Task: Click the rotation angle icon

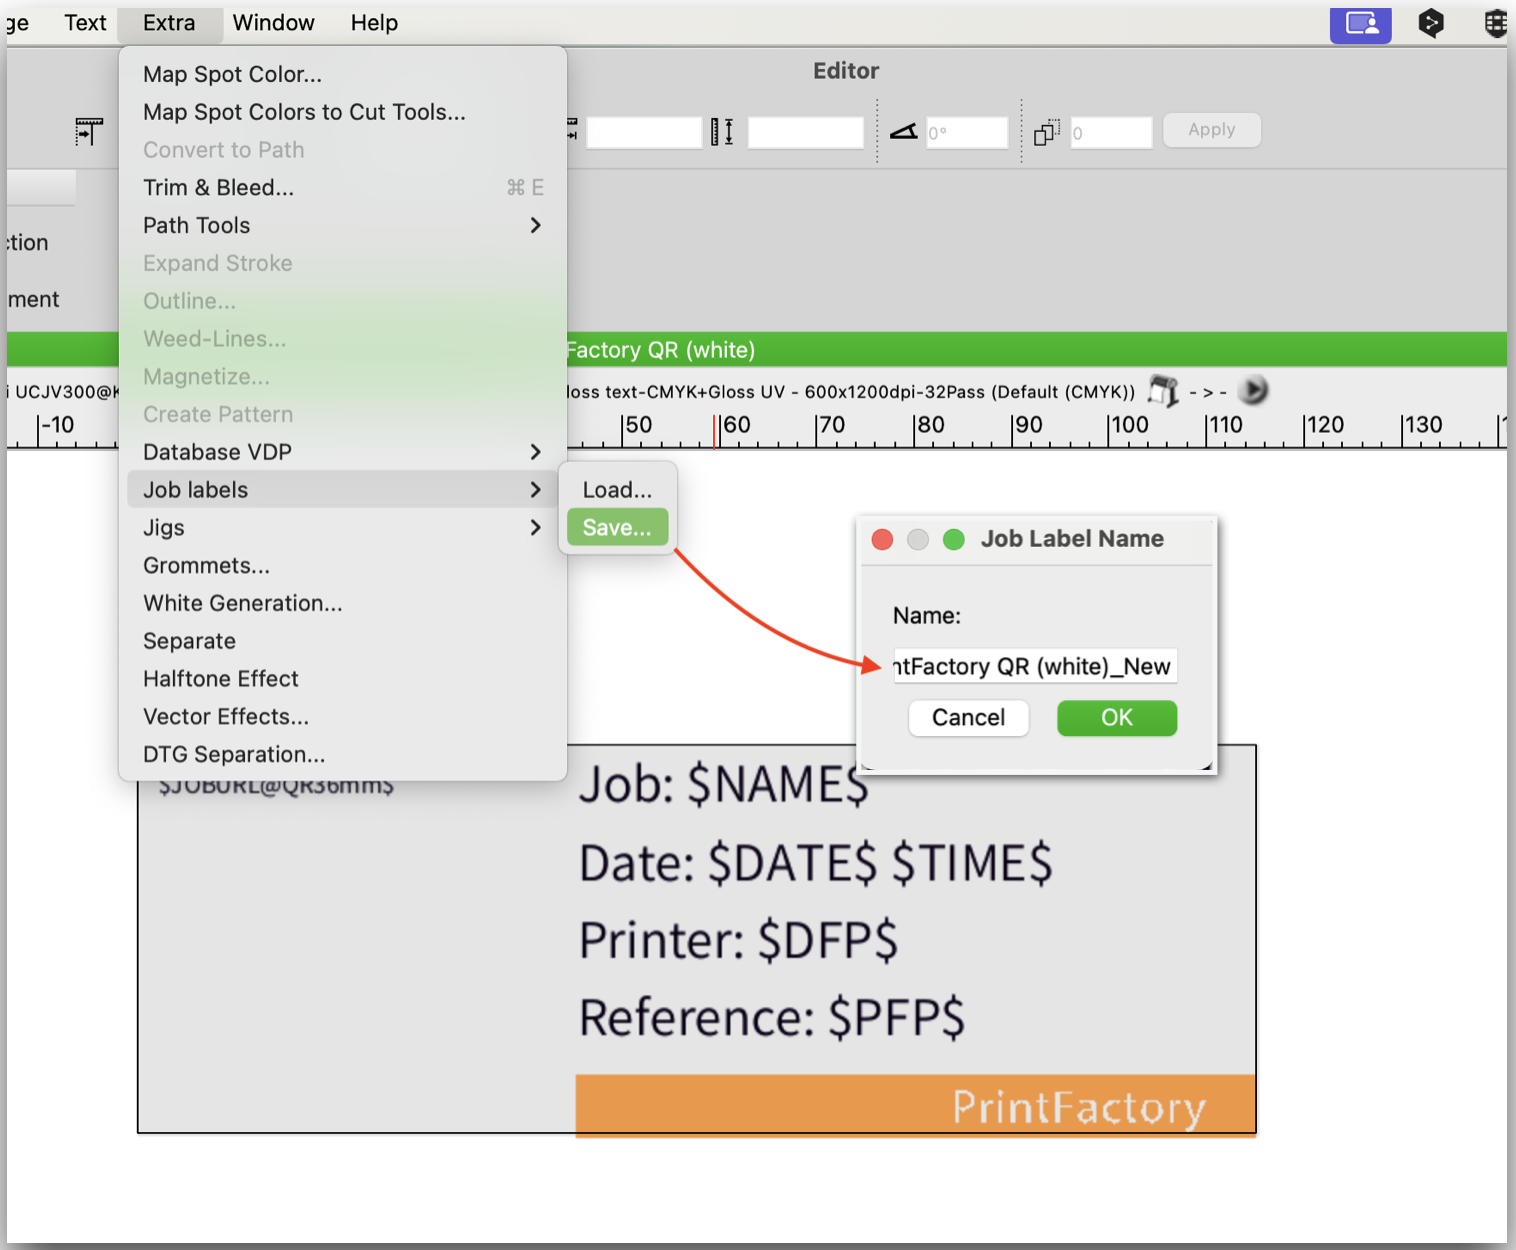Action: tap(904, 132)
